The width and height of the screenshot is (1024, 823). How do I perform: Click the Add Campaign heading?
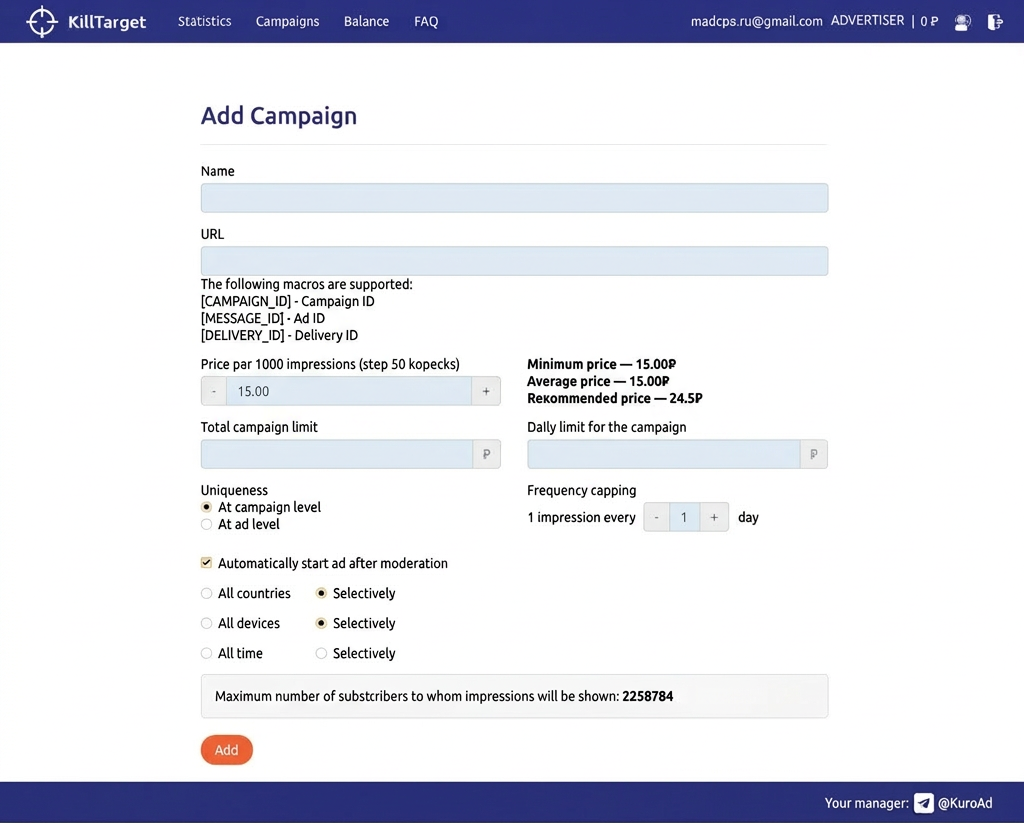tap(279, 116)
